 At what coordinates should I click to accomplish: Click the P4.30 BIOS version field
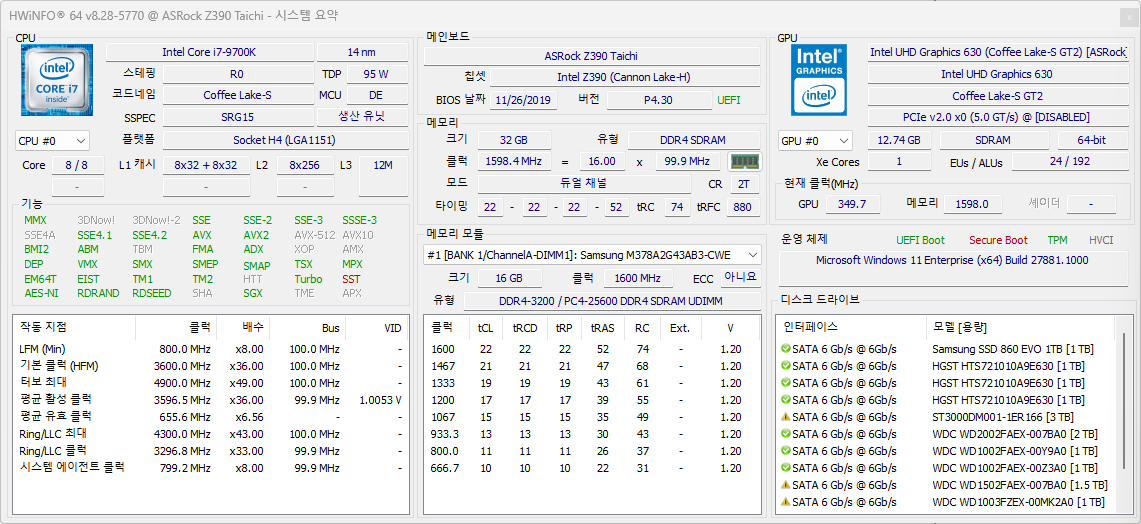659,100
